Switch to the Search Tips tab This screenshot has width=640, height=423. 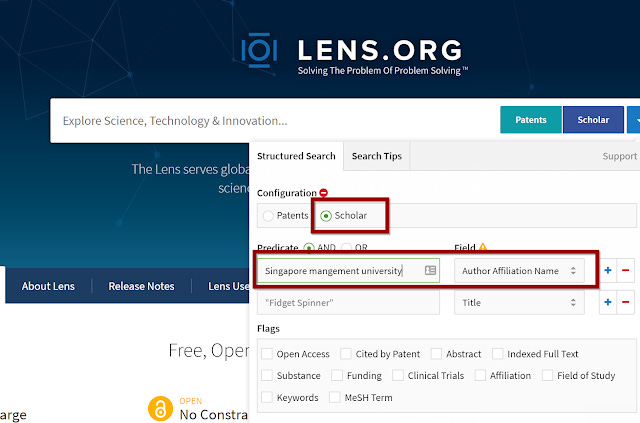tap(377, 156)
